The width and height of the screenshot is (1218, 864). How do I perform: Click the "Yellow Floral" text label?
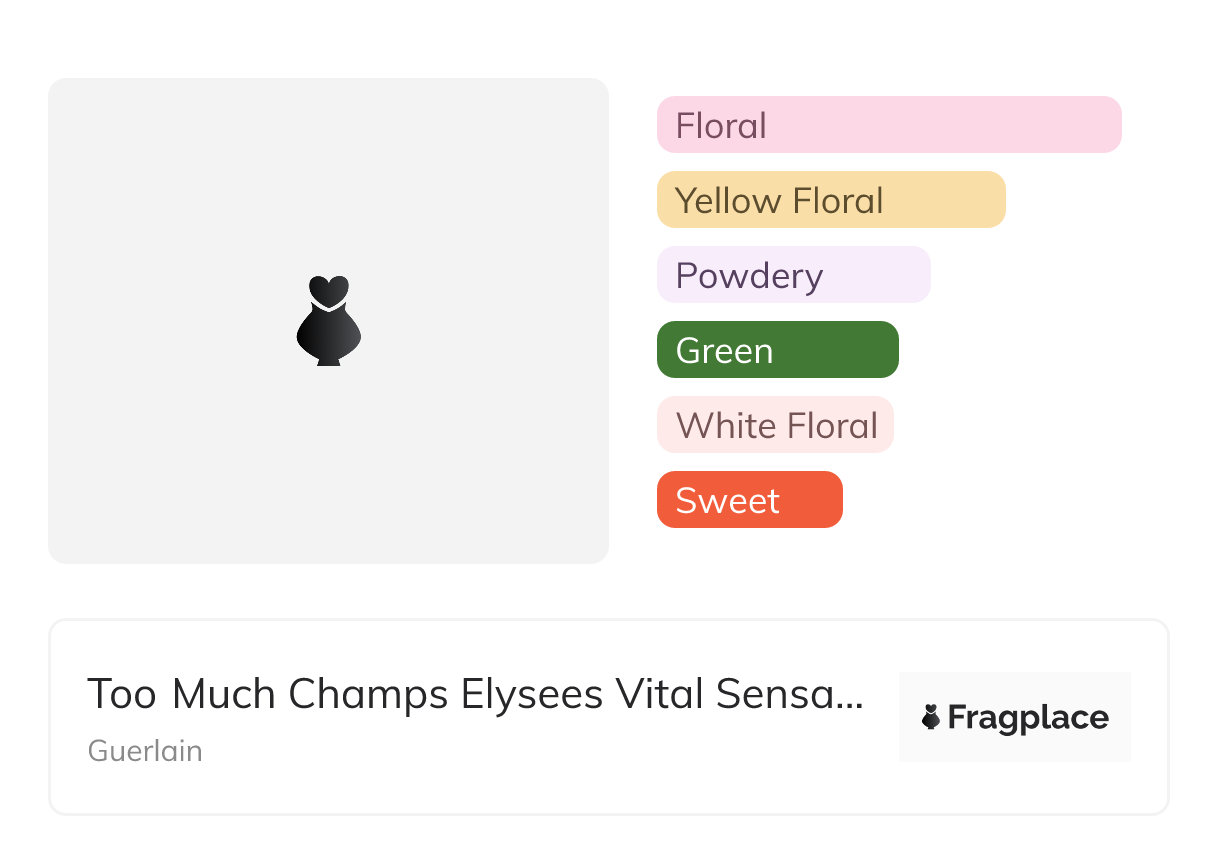point(779,201)
